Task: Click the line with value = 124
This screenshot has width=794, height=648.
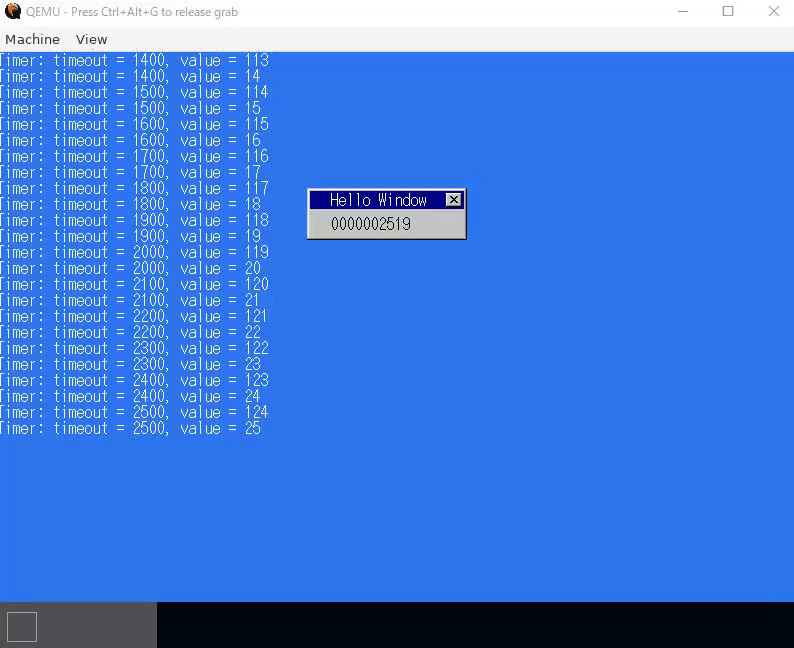Action: pyautogui.click(x=134, y=413)
